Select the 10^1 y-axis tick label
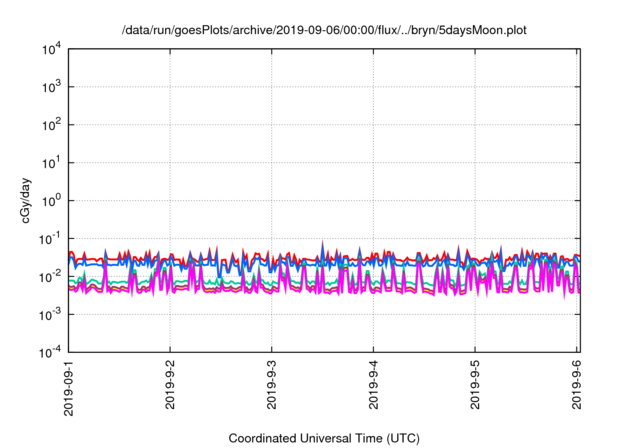Viewport: 640px width, 448px height. (51, 163)
